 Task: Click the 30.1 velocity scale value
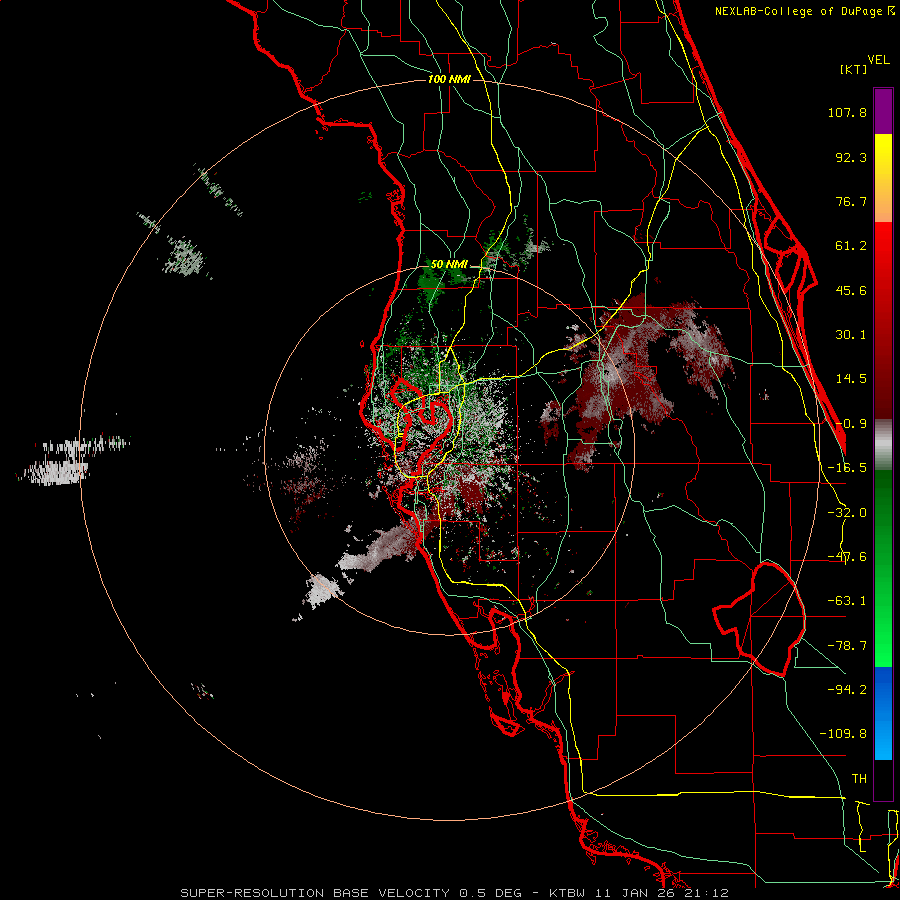point(851,335)
